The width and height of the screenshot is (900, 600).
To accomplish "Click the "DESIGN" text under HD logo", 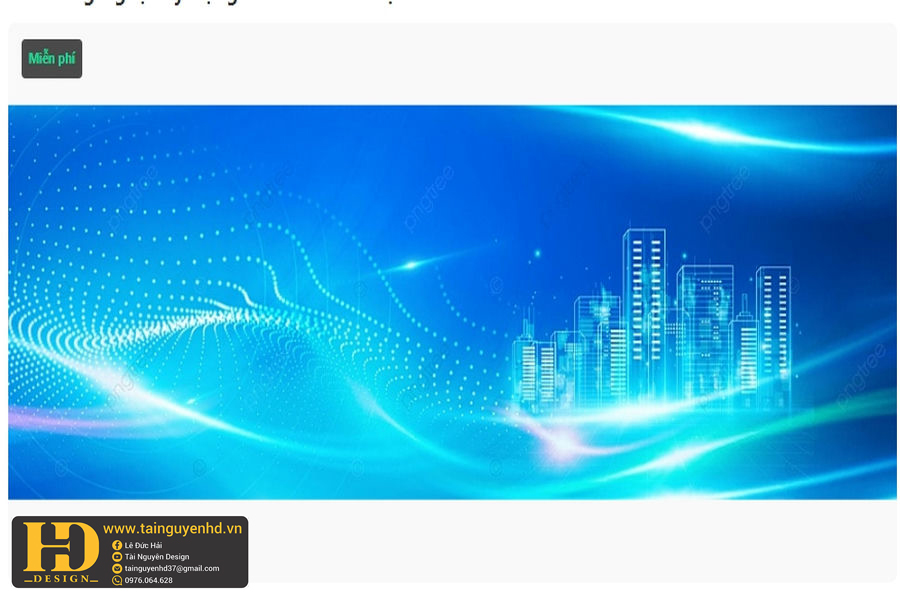I will (61, 578).
